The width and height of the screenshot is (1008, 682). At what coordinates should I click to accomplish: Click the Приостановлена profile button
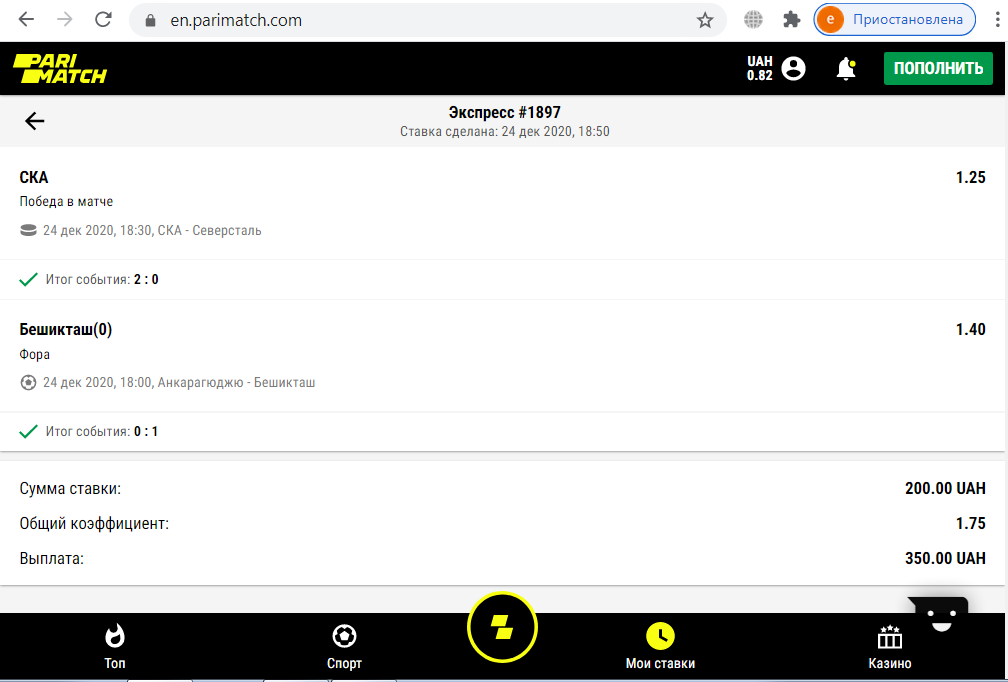coord(894,20)
